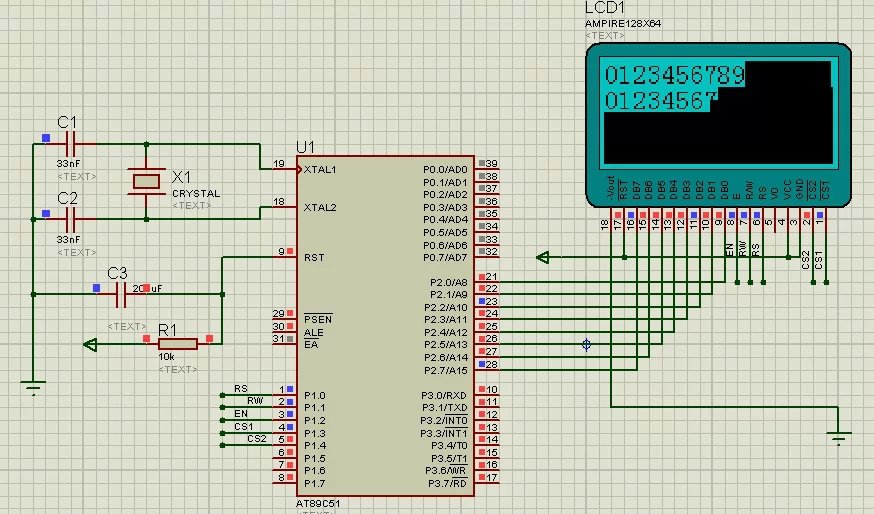
Task: Click the blue origin crosshair marker
Action: point(586,345)
